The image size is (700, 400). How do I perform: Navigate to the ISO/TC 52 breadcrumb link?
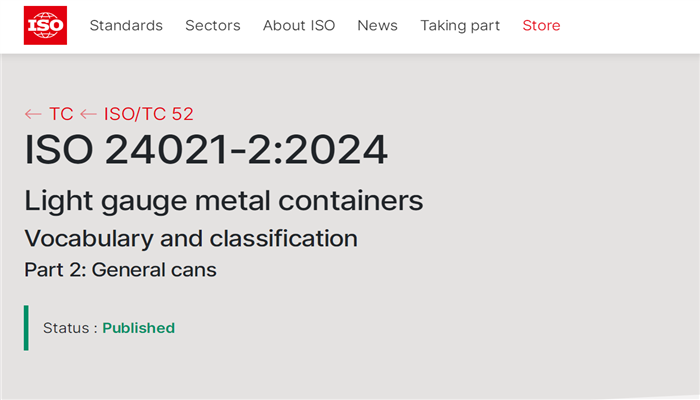[148, 114]
